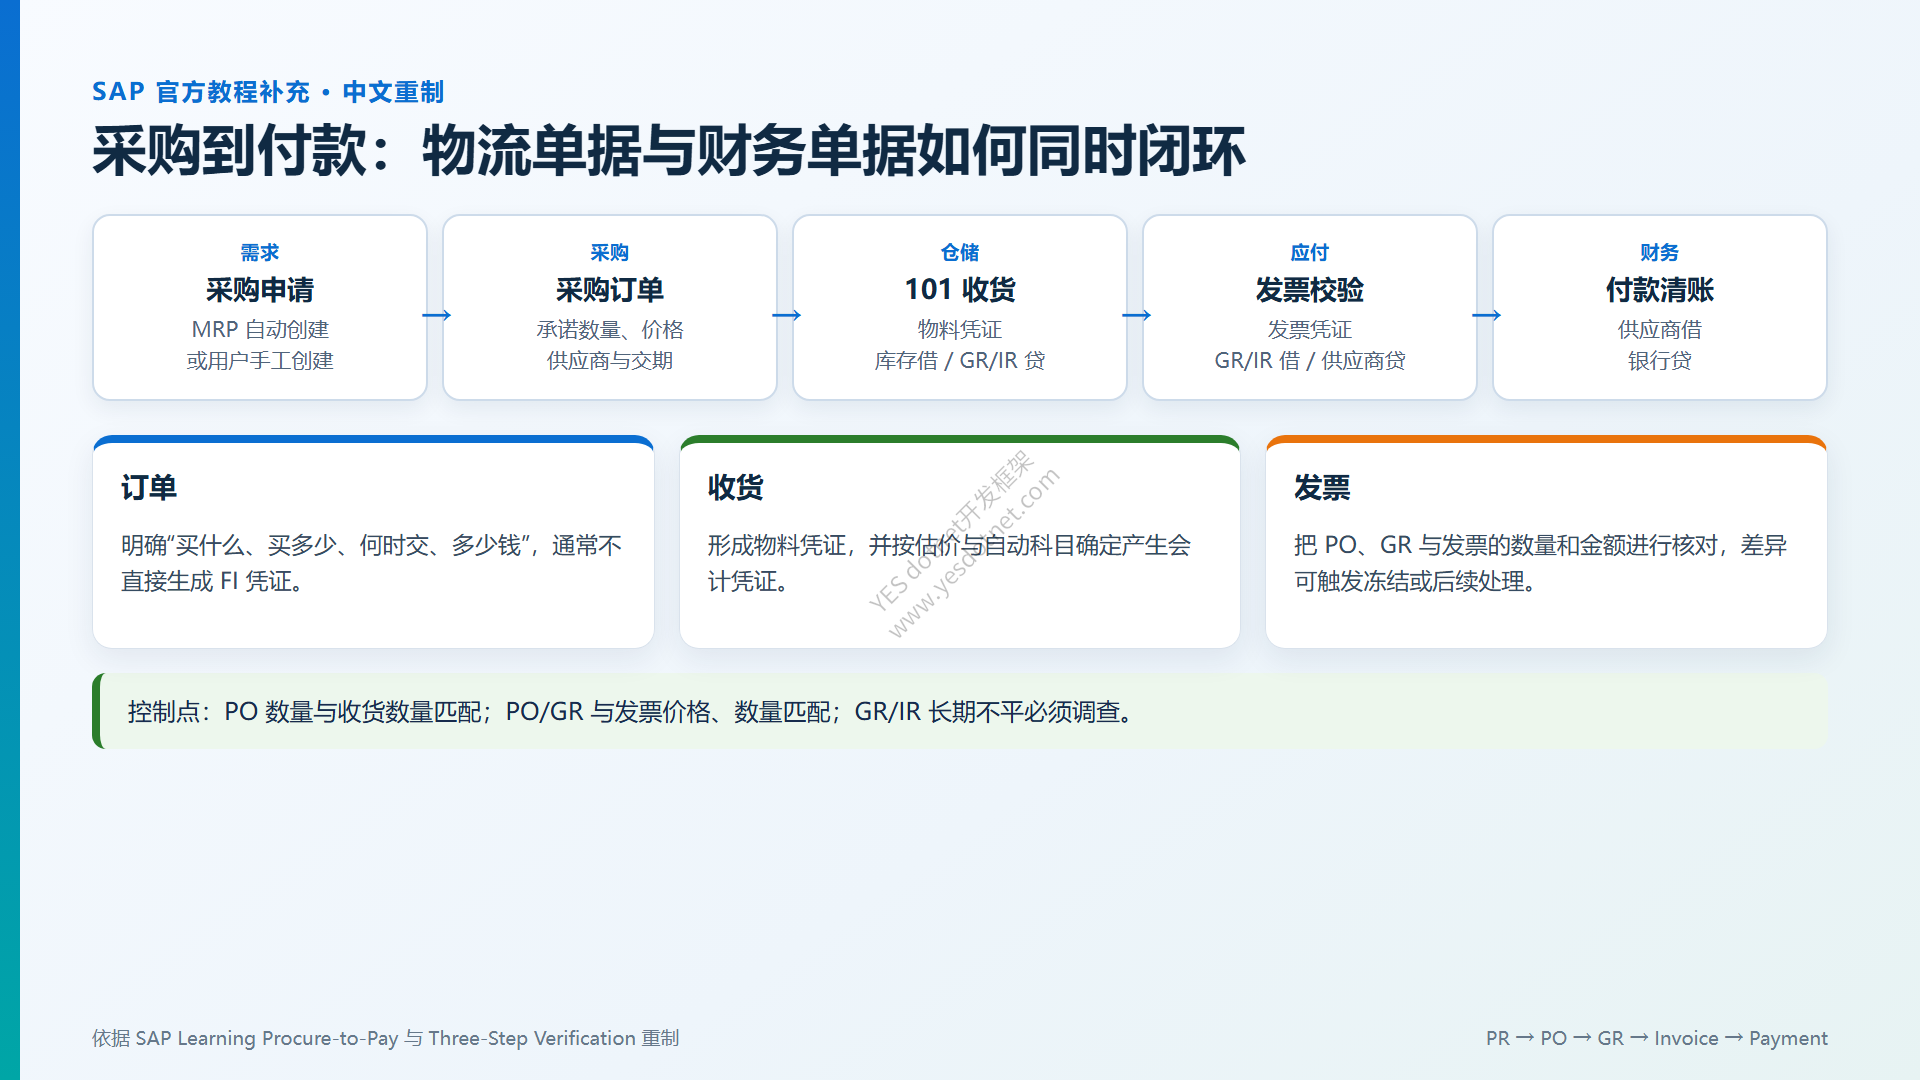Select the blue 财务 label
This screenshot has width=1920, height=1080.
pos(1660,252)
